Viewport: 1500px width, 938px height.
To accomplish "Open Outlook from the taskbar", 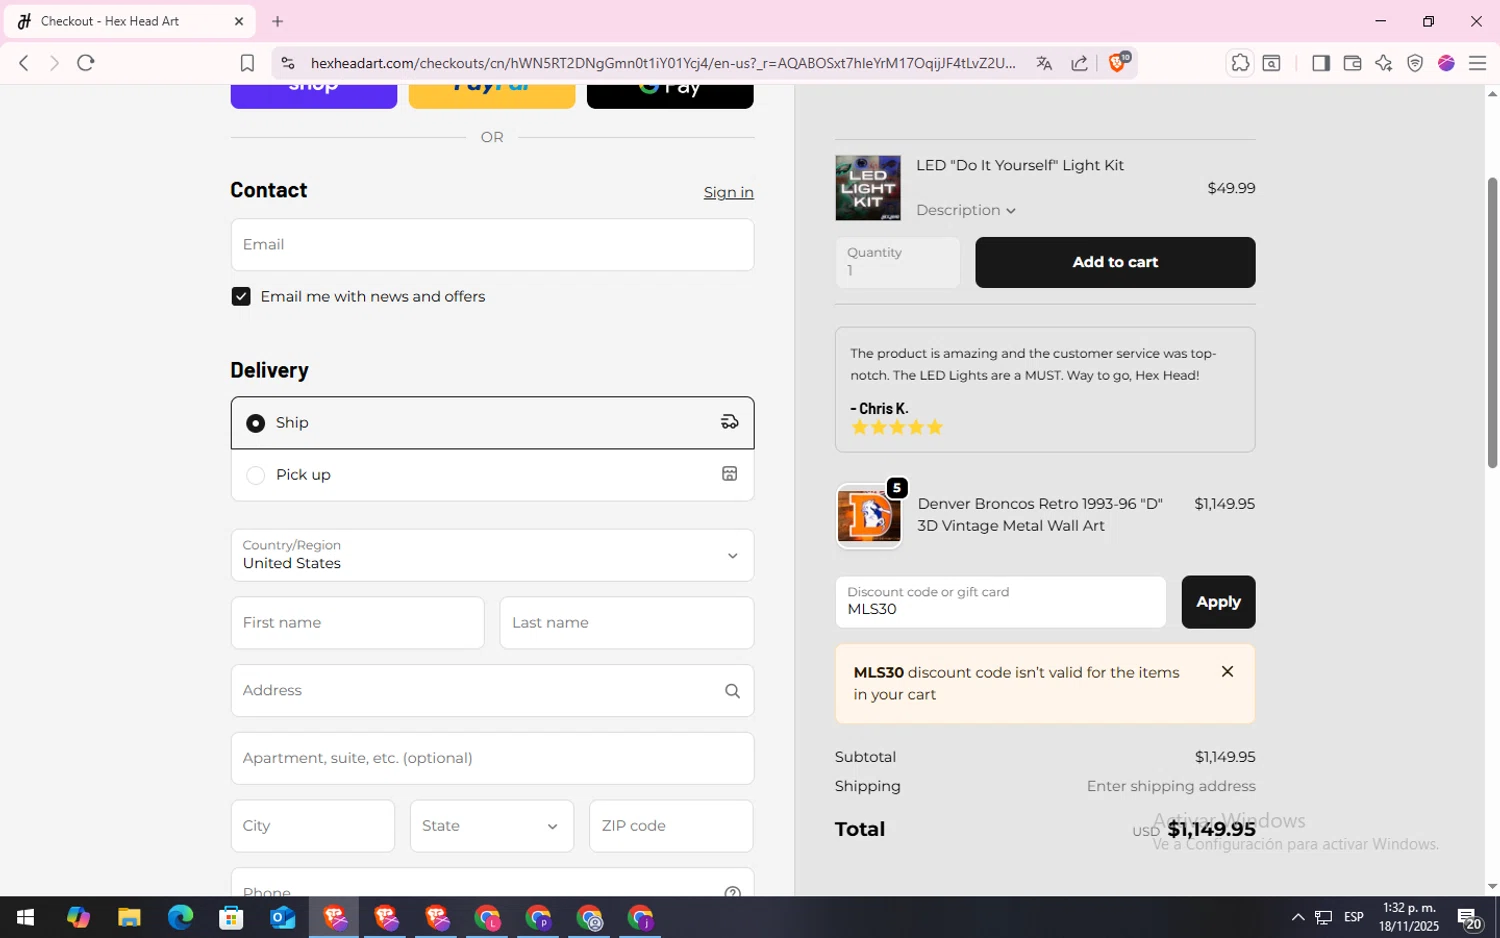I will pos(282,917).
